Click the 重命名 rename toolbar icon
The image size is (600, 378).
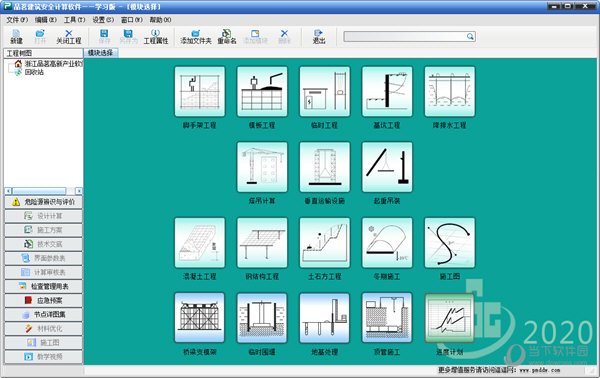pyautogui.click(x=227, y=37)
